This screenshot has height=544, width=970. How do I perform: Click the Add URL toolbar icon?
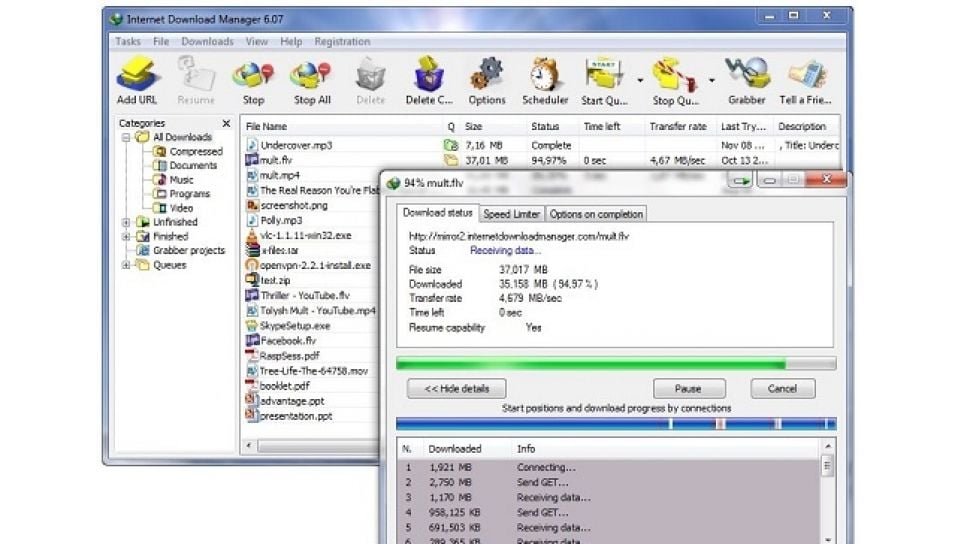click(x=137, y=74)
